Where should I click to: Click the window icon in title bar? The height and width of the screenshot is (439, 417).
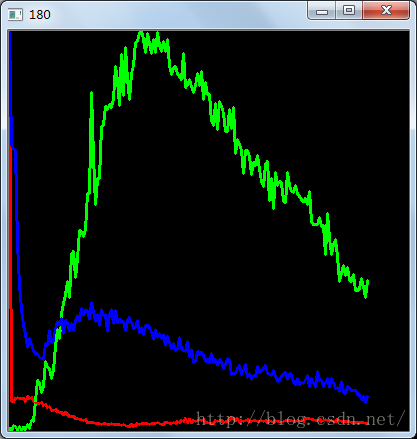pos(15,15)
